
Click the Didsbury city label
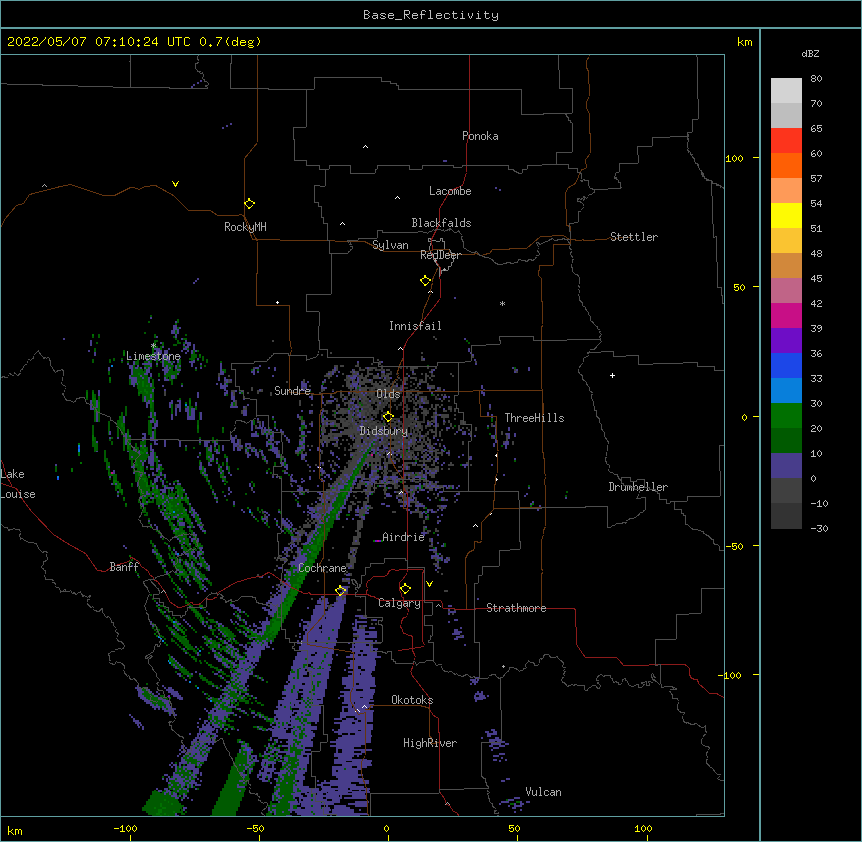tap(384, 431)
